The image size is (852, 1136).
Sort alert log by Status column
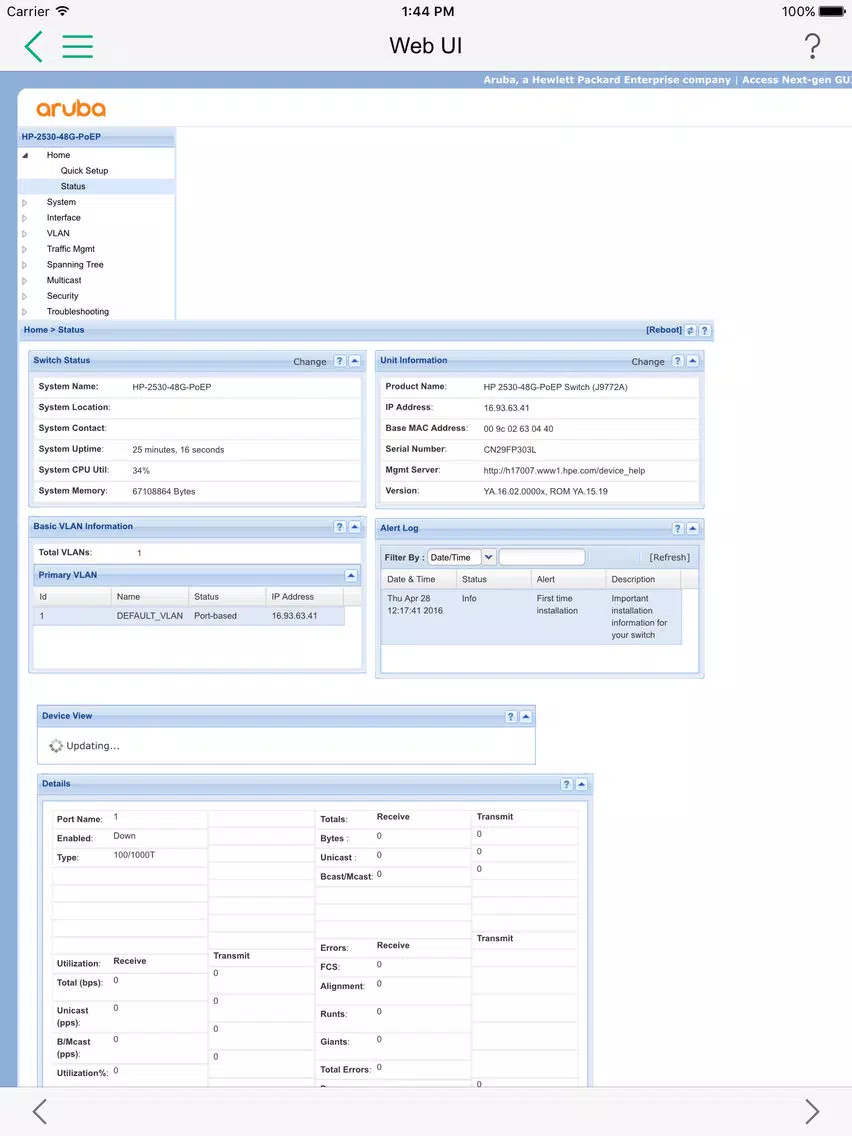pos(493,580)
